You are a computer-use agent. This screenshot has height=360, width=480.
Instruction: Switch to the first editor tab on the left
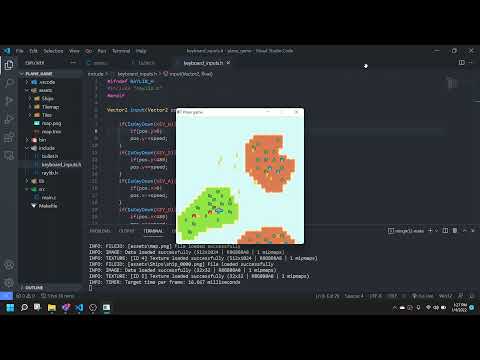pos(100,63)
